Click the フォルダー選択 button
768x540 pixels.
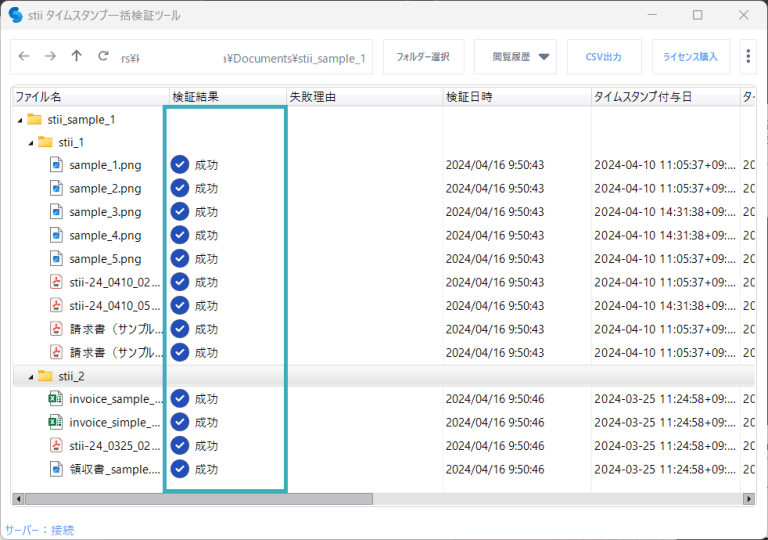click(x=423, y=57)
